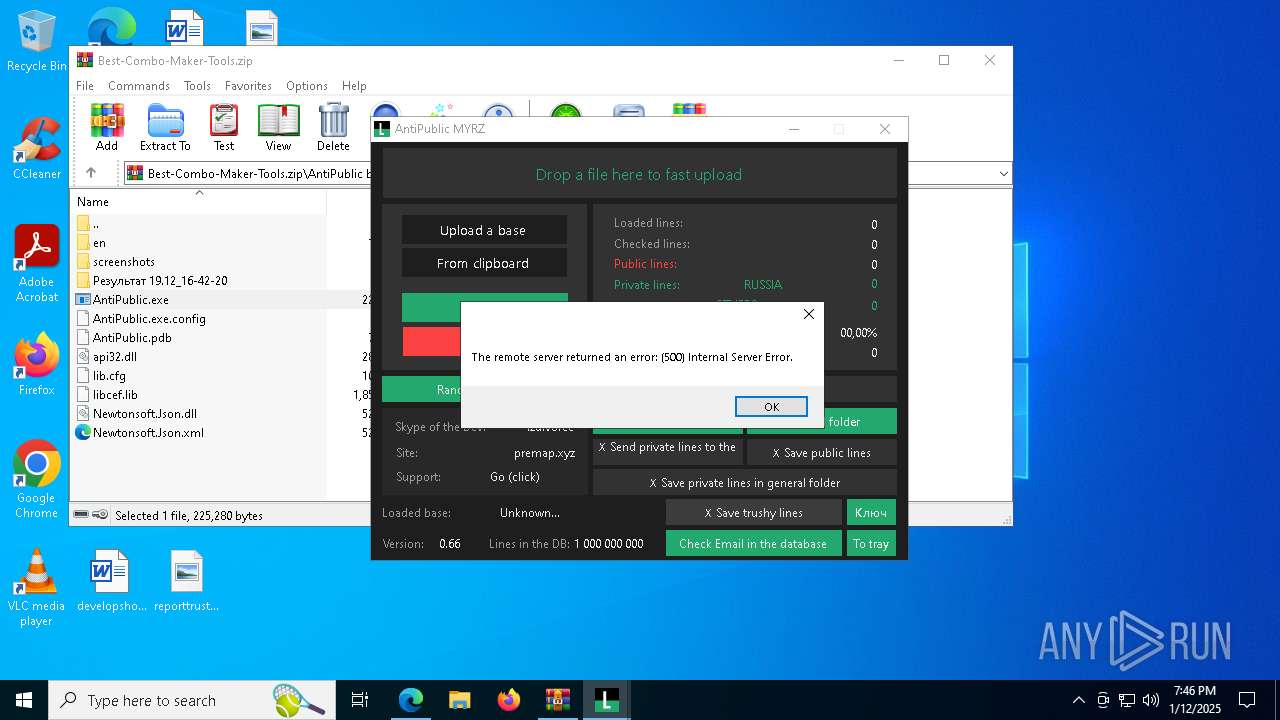This screenshot has width=1280, height=720.
Task: Click the To tray button
Action: coord(871,543)
